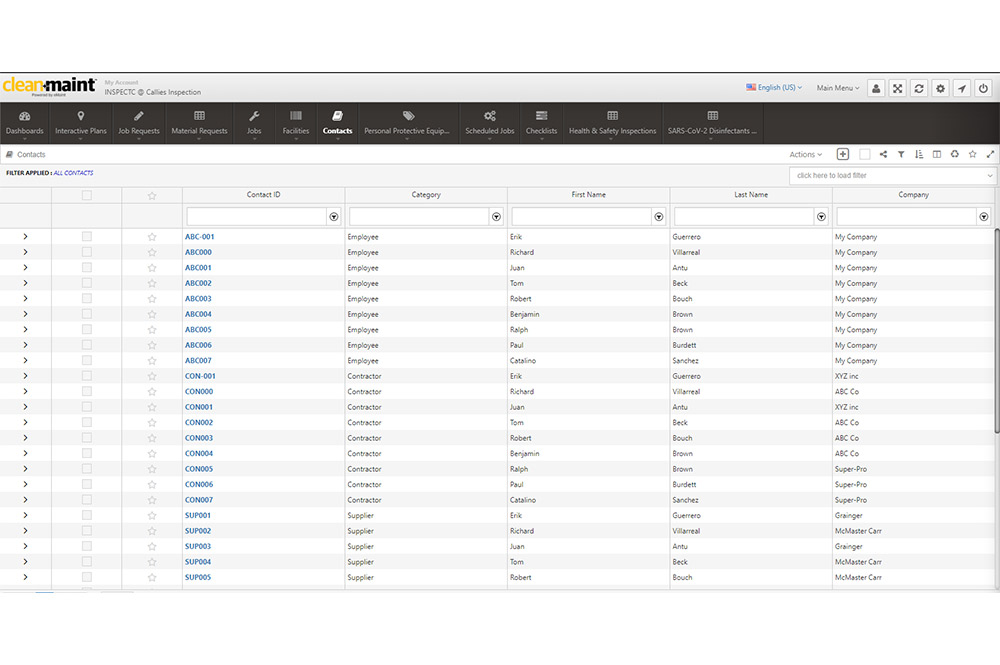This screenshot has height=665, width=1000.
Task: Click the First Name filter input field
Action: 582,217
